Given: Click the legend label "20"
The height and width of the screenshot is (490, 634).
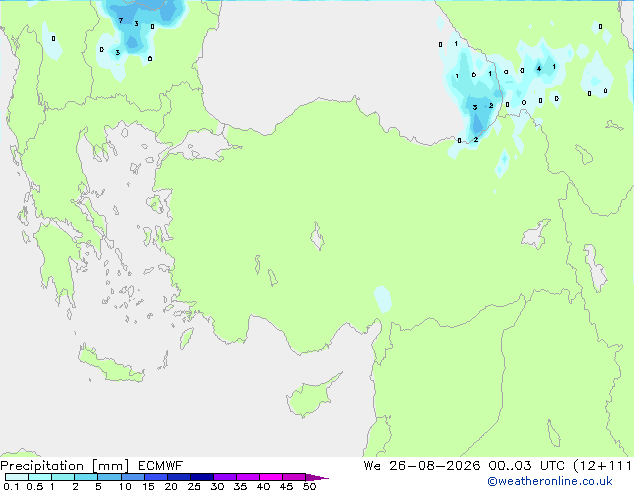Looking at the screenshot, I should (x=171, y=486).
